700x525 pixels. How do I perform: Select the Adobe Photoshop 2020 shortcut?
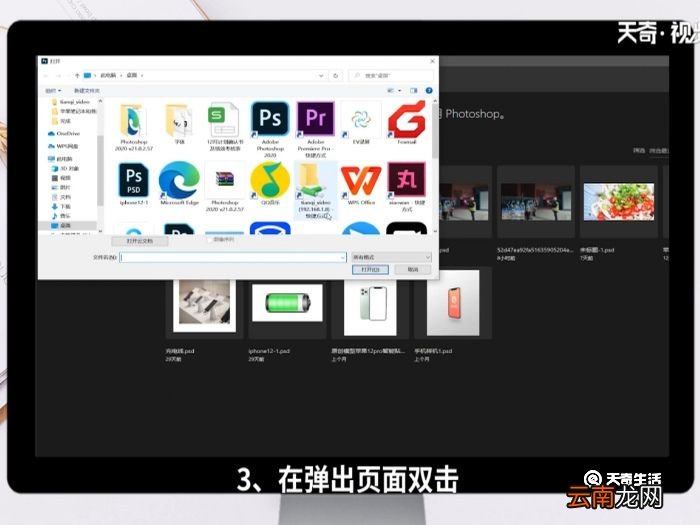click(270, 119)
